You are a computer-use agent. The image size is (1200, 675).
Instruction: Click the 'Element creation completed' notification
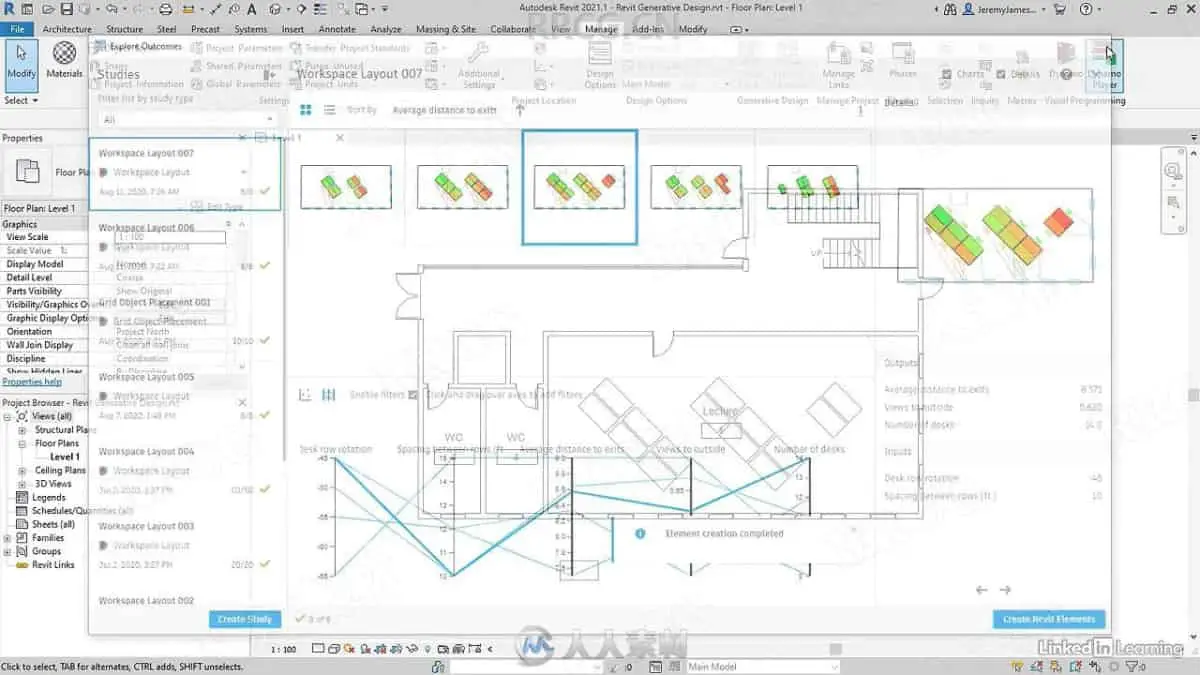click(745, 534)
